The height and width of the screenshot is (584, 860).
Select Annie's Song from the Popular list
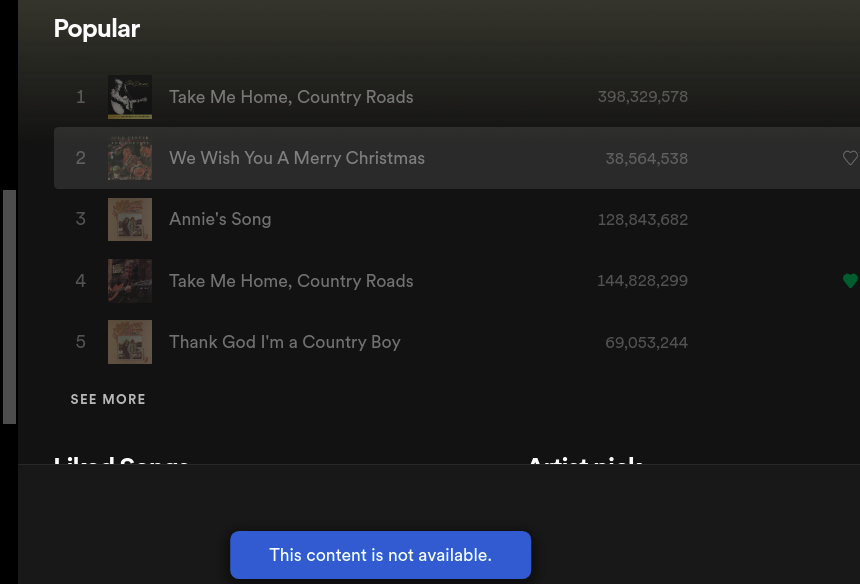pyautogui.click(x=220, y=219)
